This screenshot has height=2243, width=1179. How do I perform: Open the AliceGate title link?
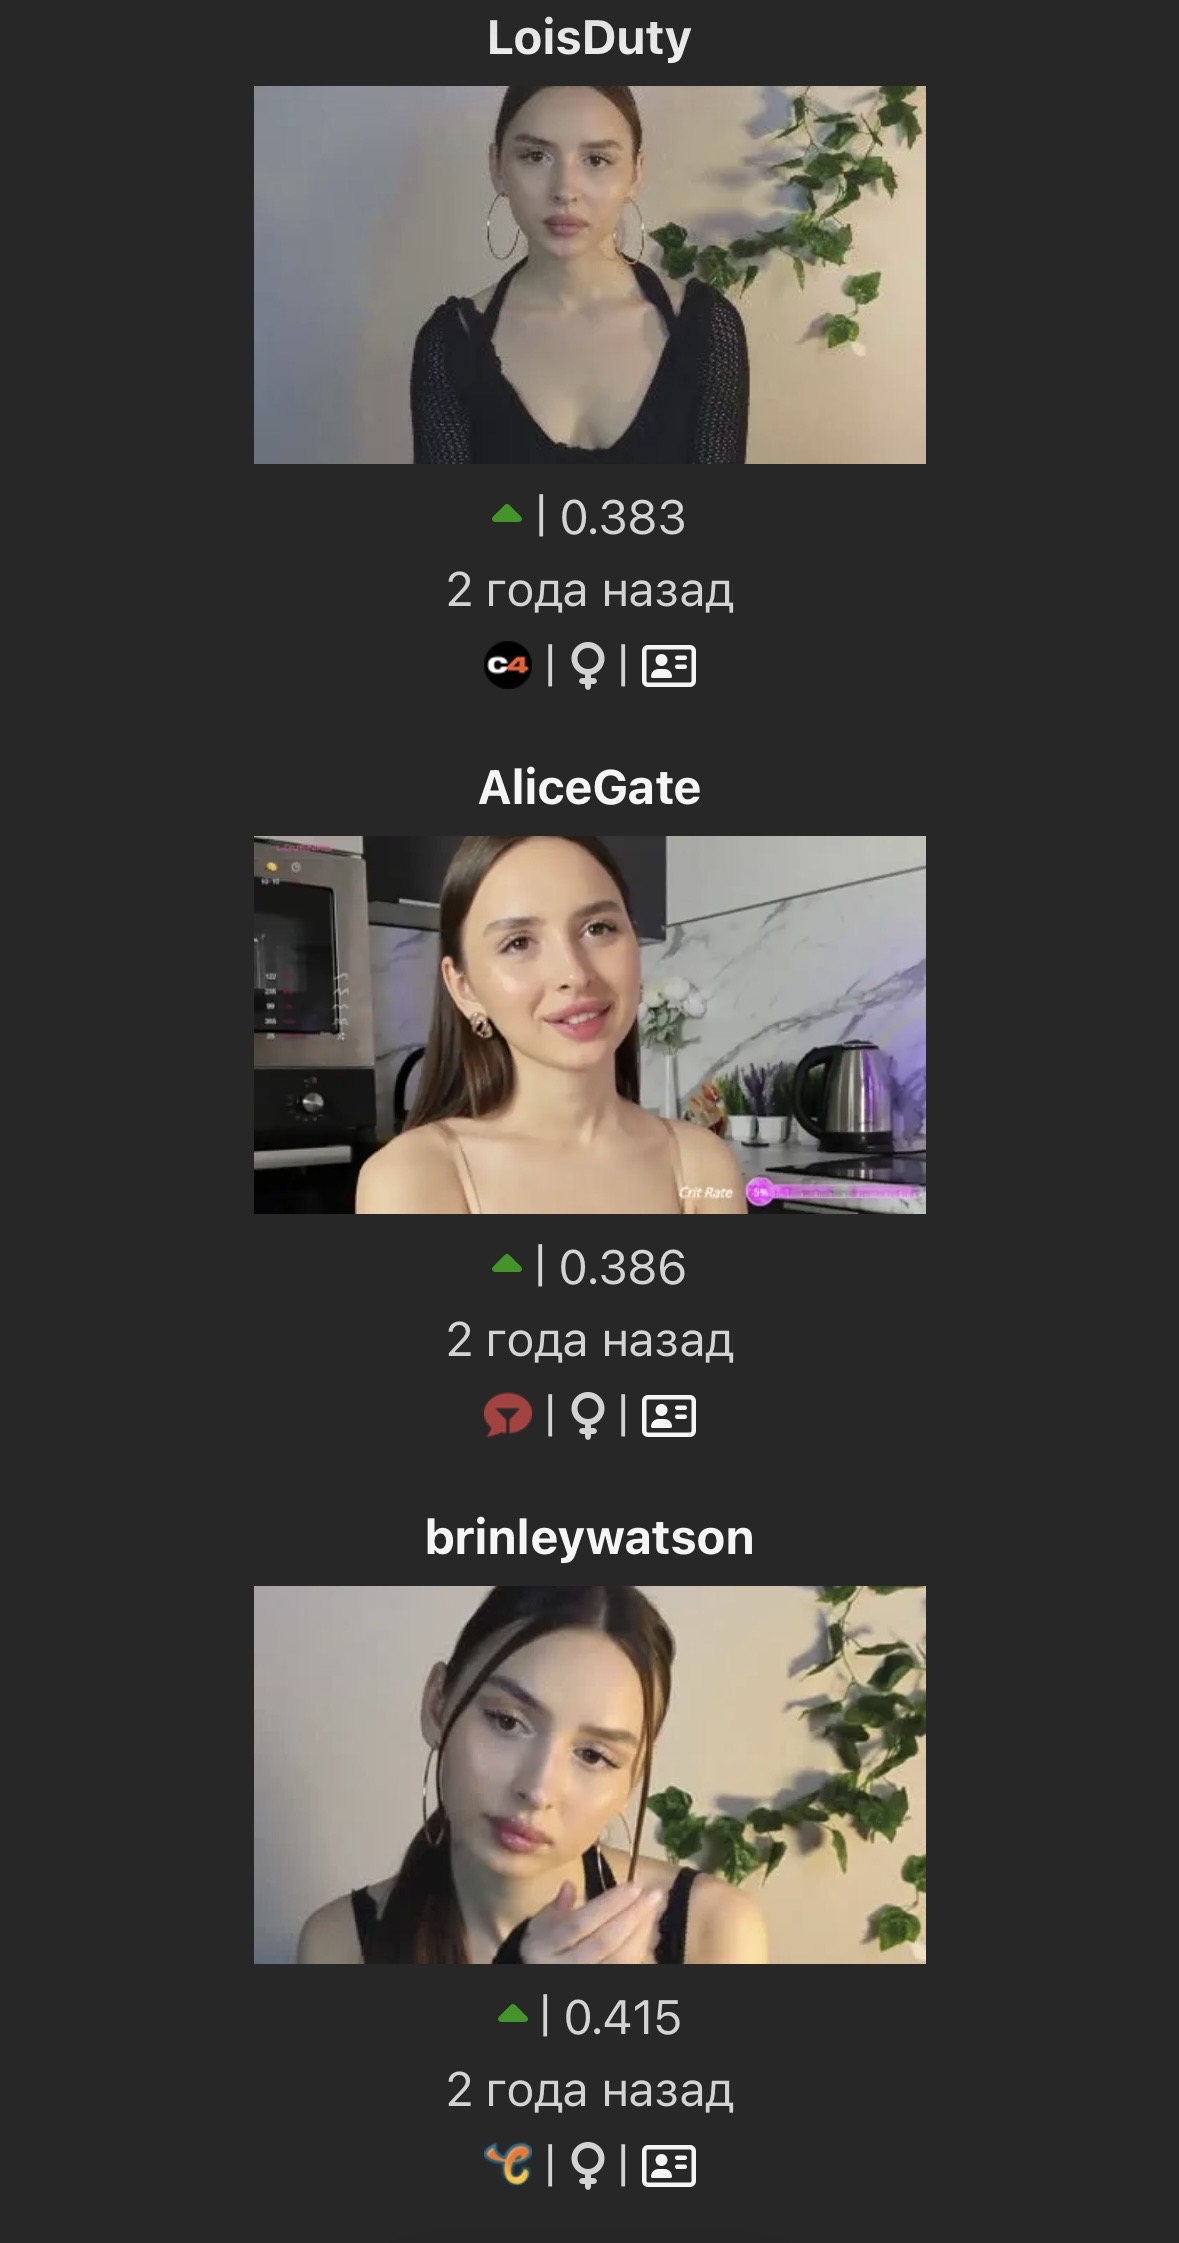(589, 788)
